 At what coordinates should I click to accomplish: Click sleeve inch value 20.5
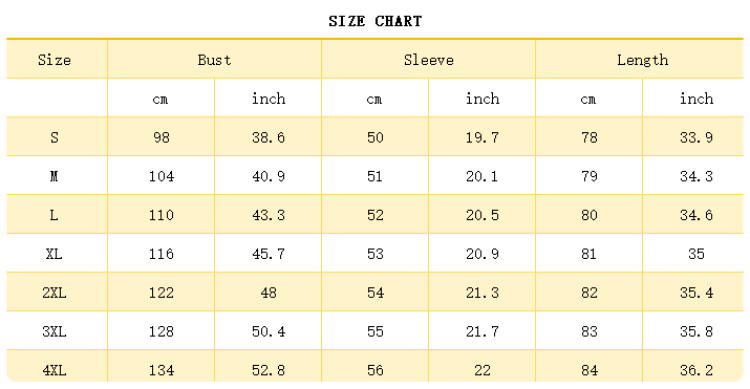tap(482, 215)
